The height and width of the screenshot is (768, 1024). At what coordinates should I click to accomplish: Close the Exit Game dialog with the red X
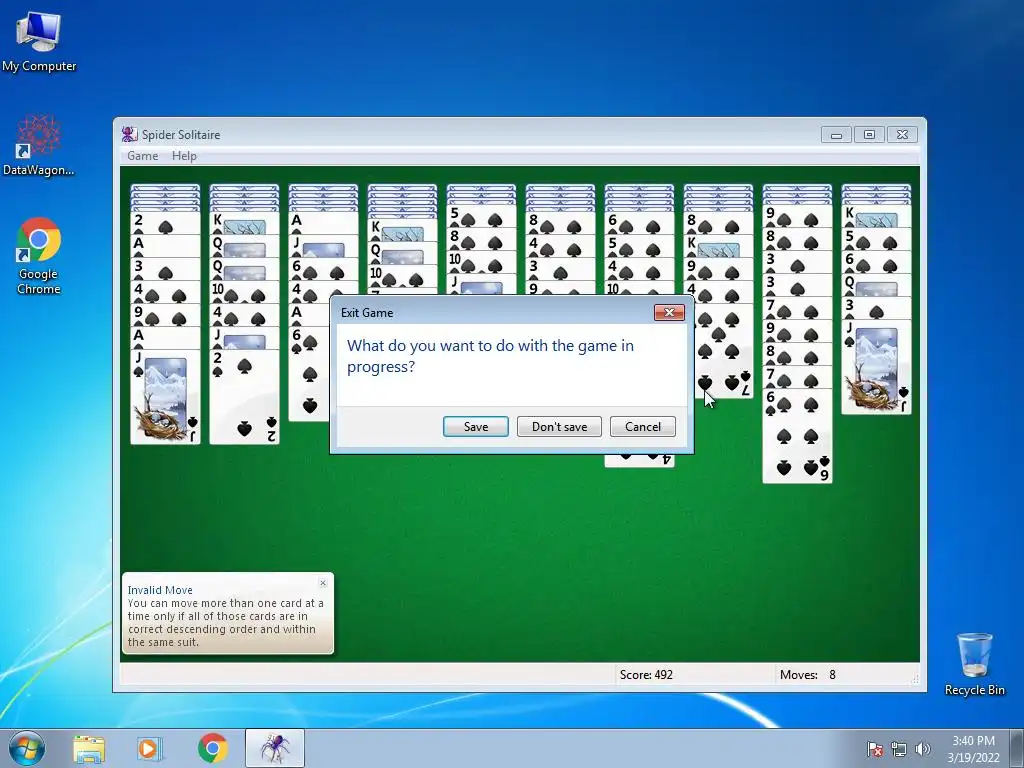[669, 313]
